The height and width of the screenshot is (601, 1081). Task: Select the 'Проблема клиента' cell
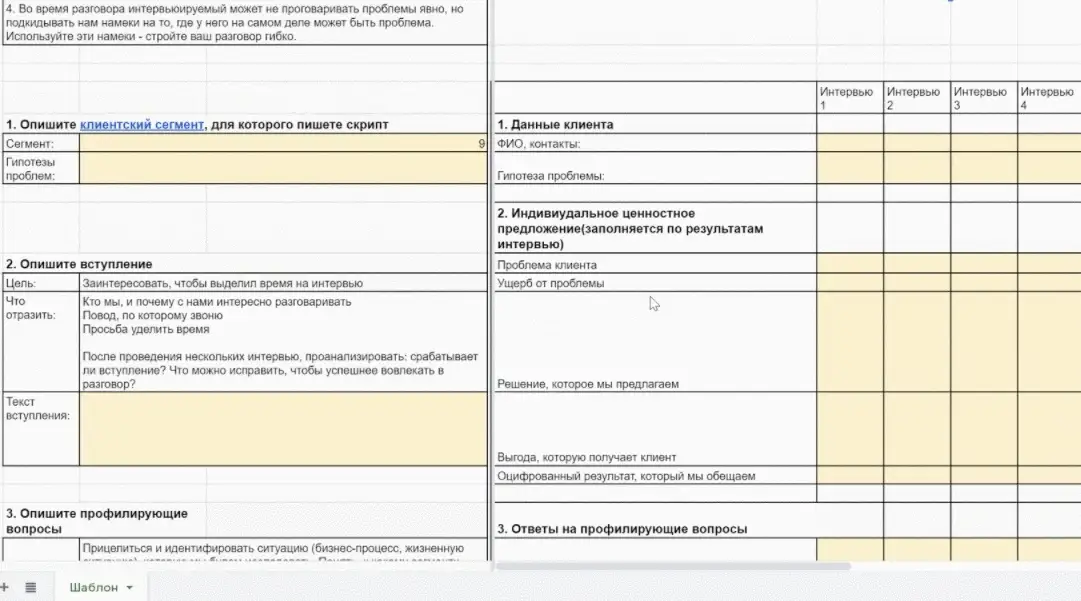656,264
